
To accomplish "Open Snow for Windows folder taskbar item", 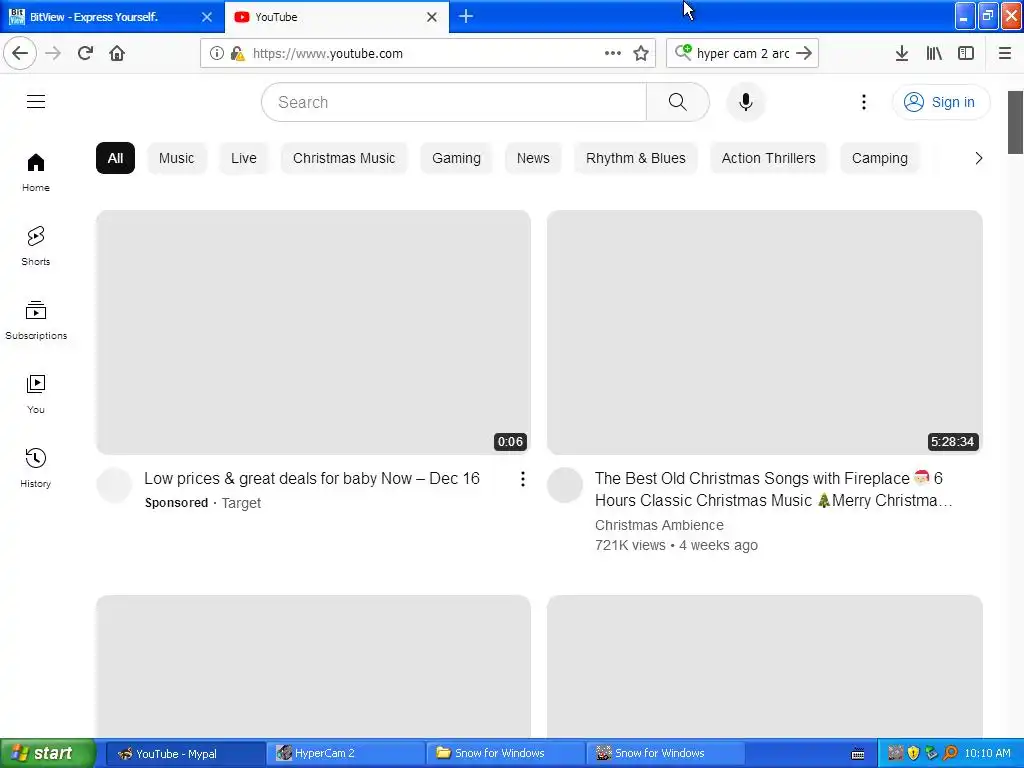I will pyautogui.click(x=505, y=753).
